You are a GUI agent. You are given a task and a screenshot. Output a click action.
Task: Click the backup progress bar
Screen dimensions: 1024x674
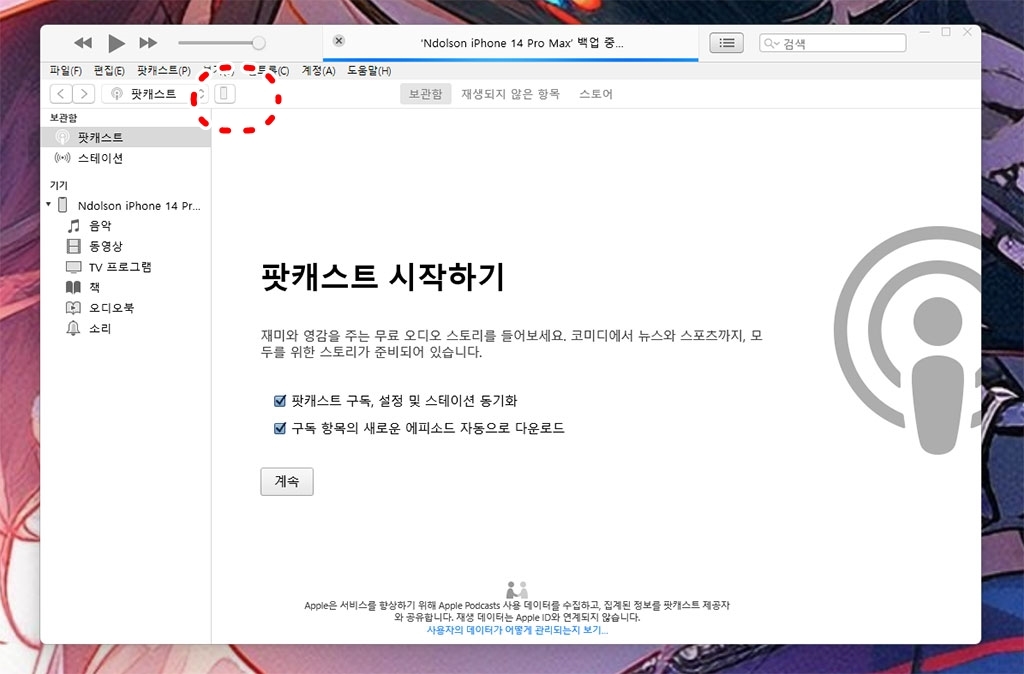tap(511, 59)
